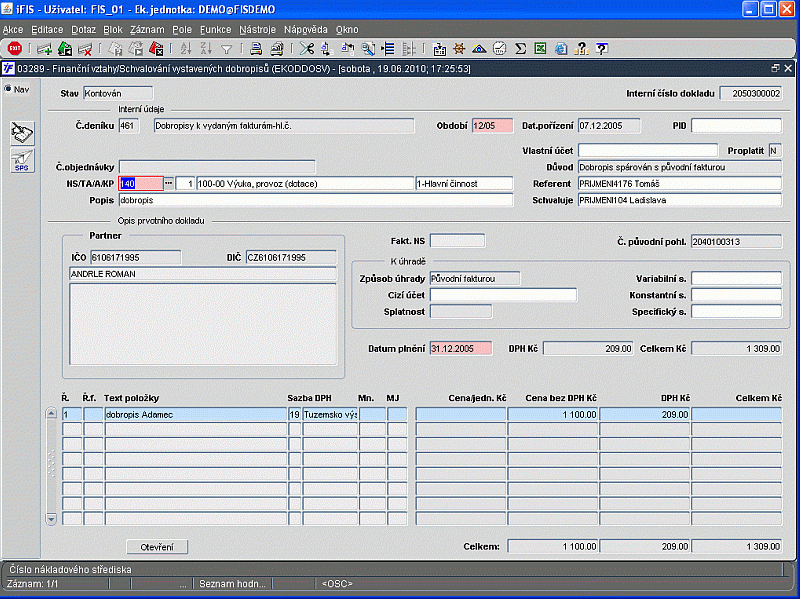Image resolution: width=800 pixels, height=599 pixels.
Task: Click the scissors cut icon
Action: pos(307,49)
